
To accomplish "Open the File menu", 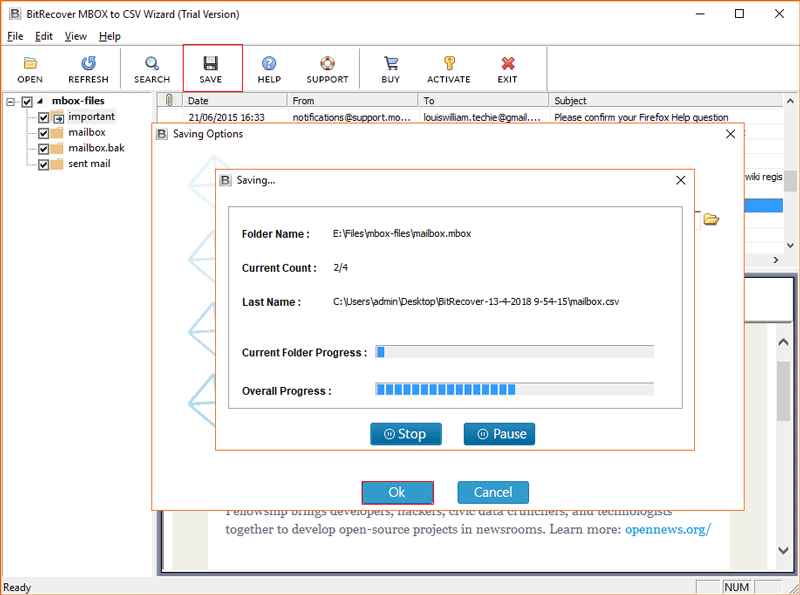I will coord(15,36).
